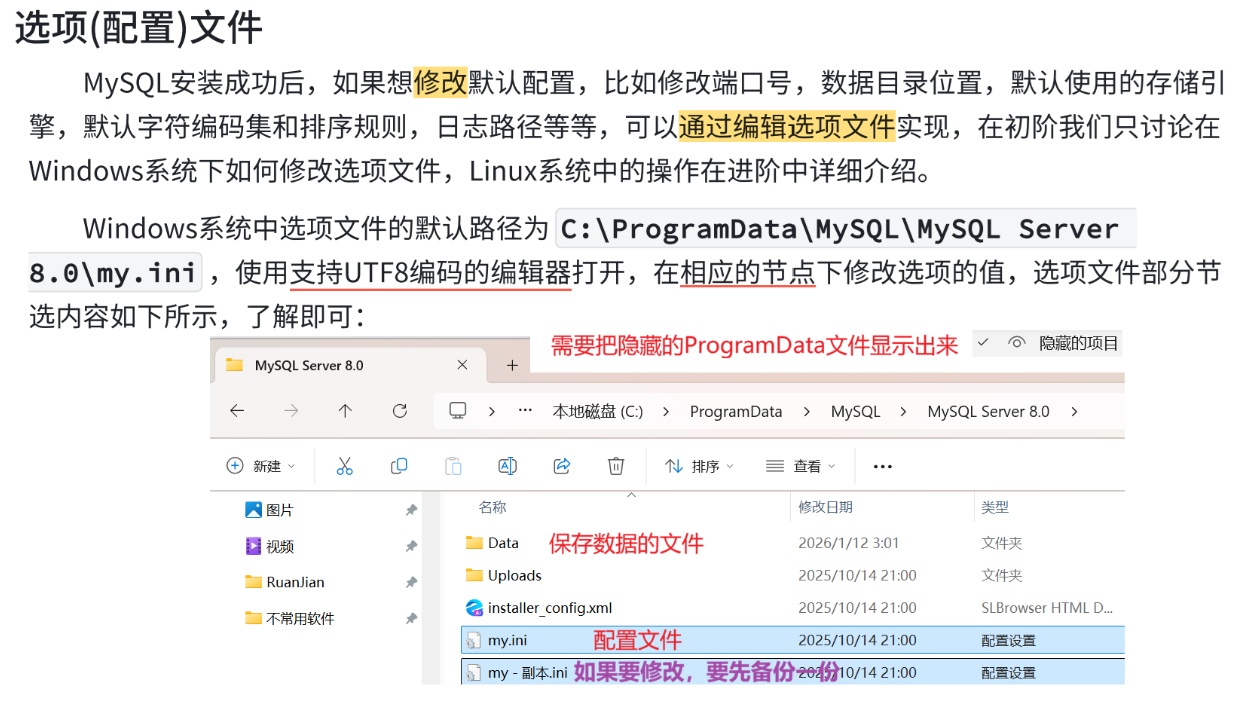
Task: Open 图片 in the navigation pane
Action: tap(270, 510)
